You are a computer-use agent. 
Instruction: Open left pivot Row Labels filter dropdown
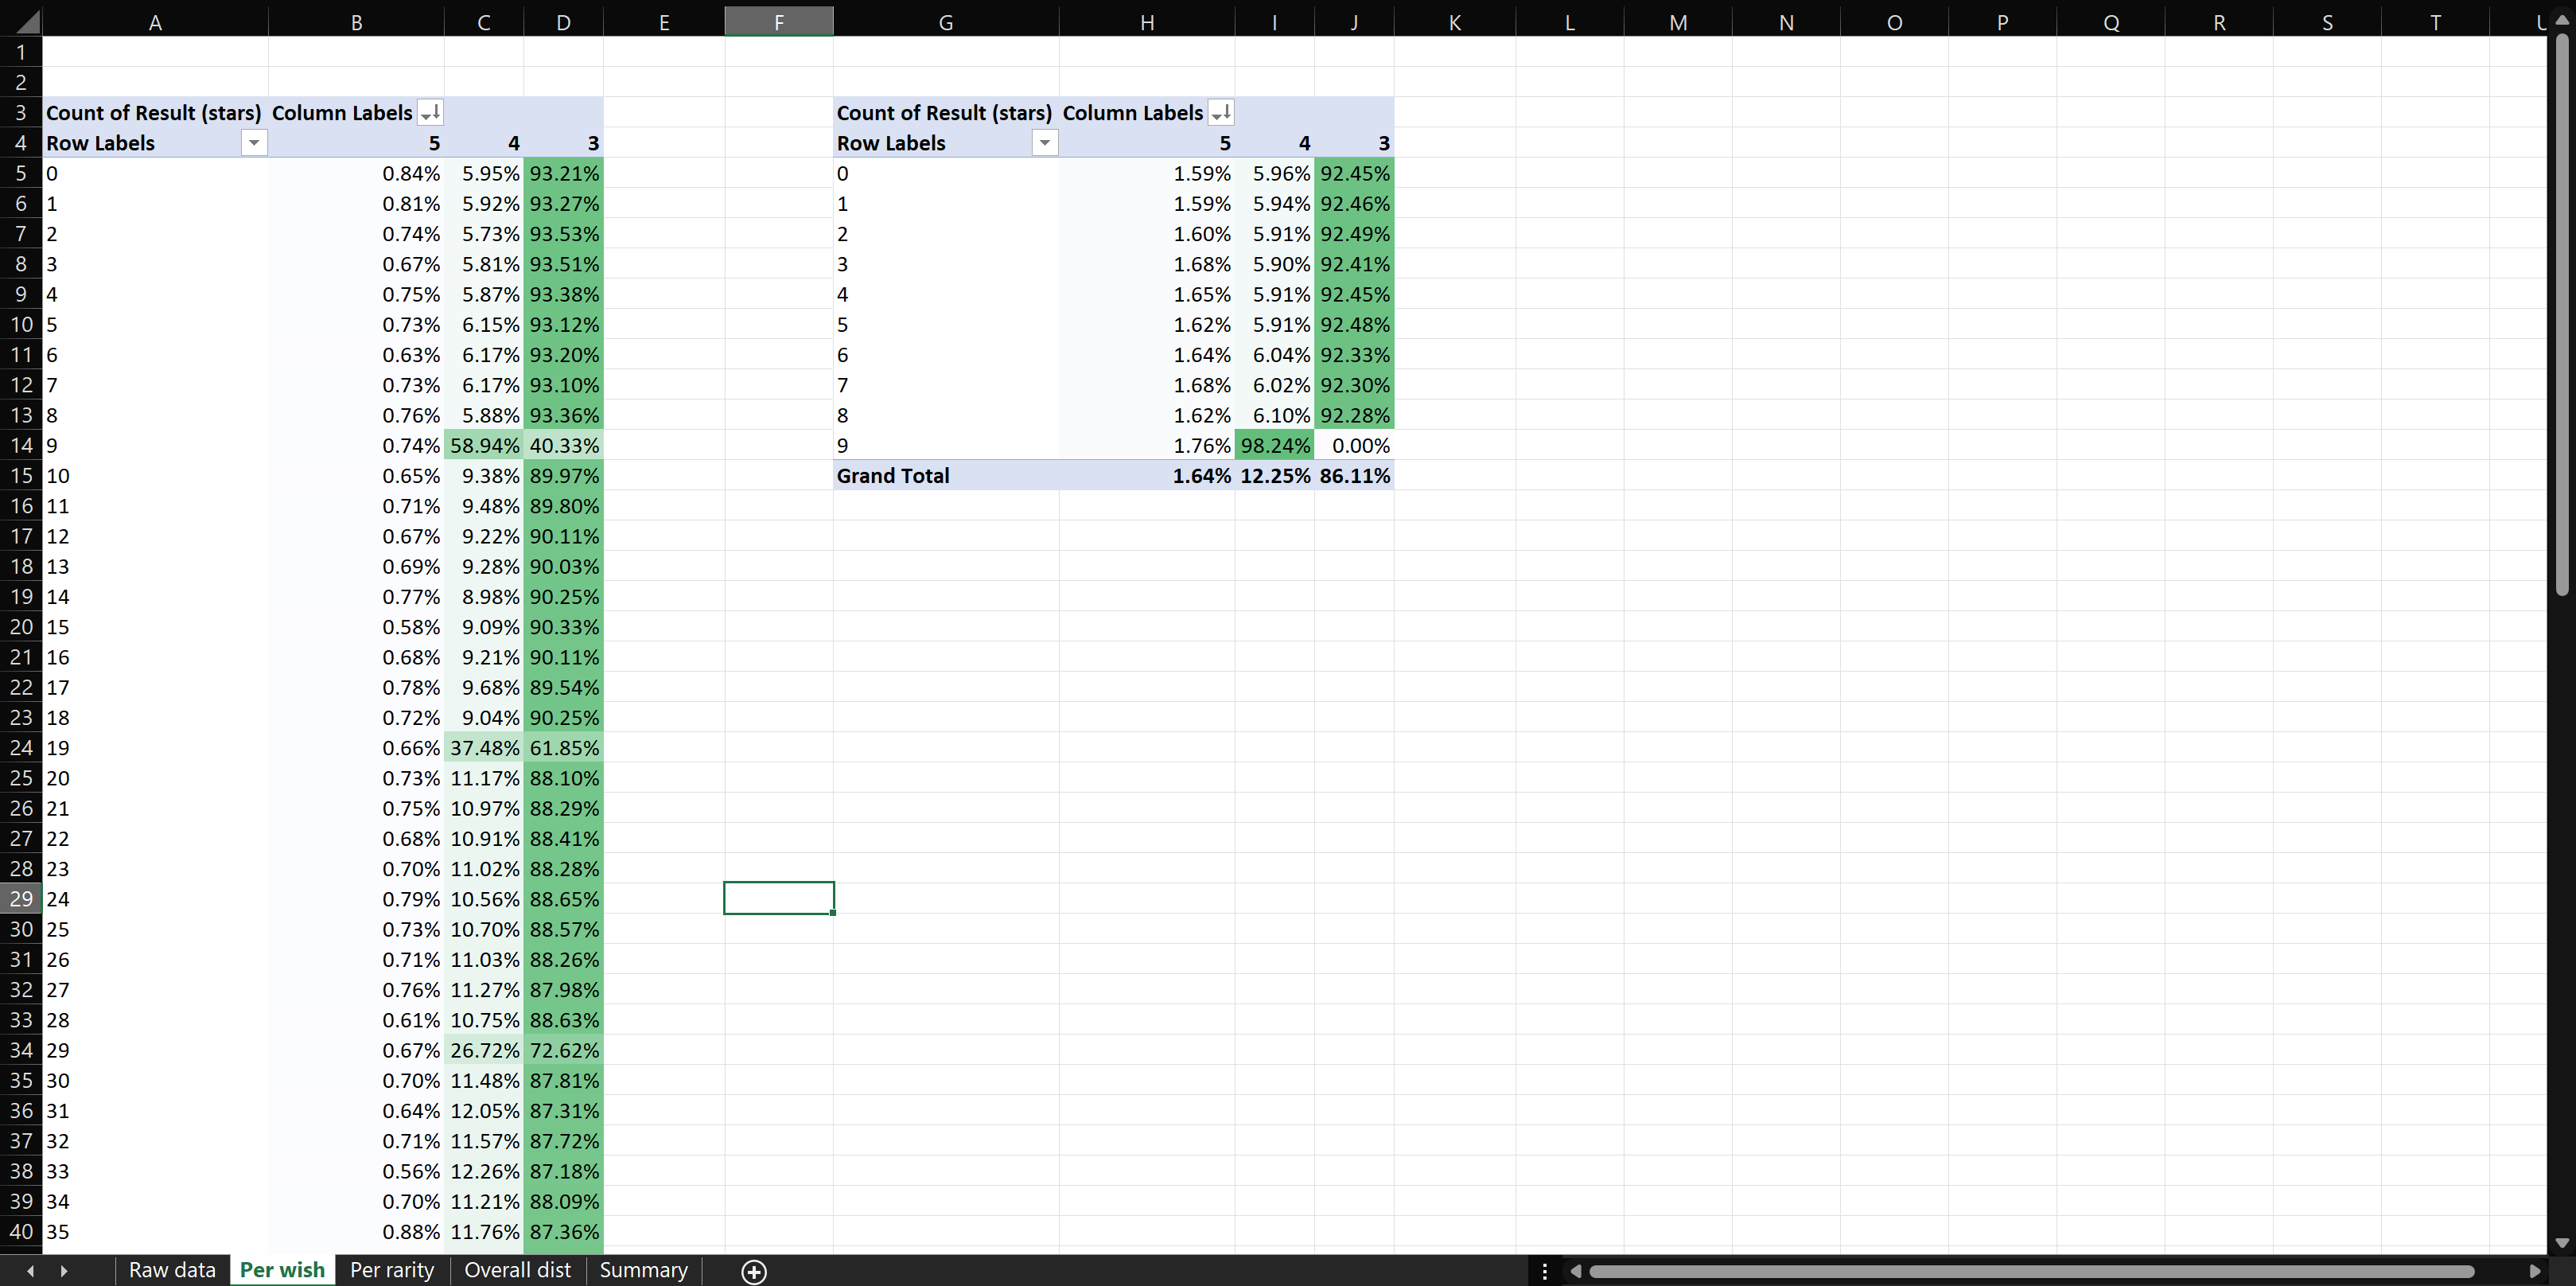tap(254, 143)
